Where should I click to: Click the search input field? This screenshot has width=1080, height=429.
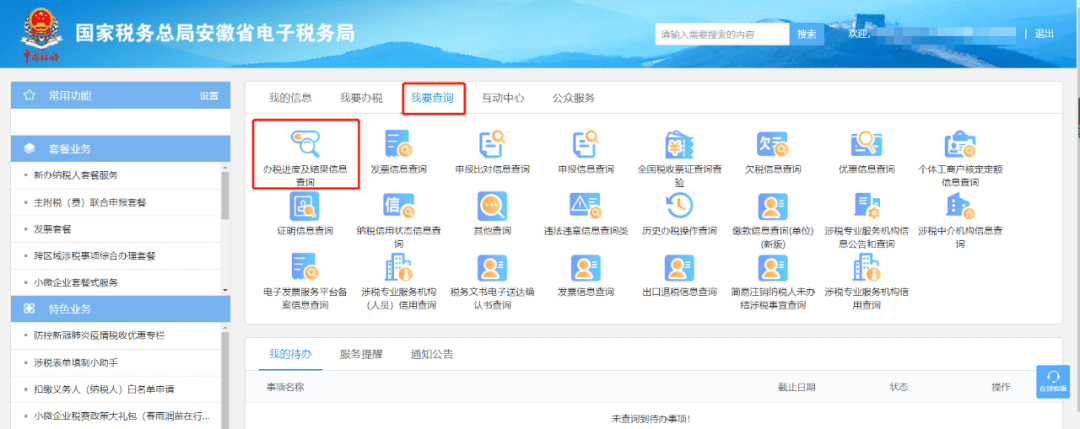[x=722, y=34]
